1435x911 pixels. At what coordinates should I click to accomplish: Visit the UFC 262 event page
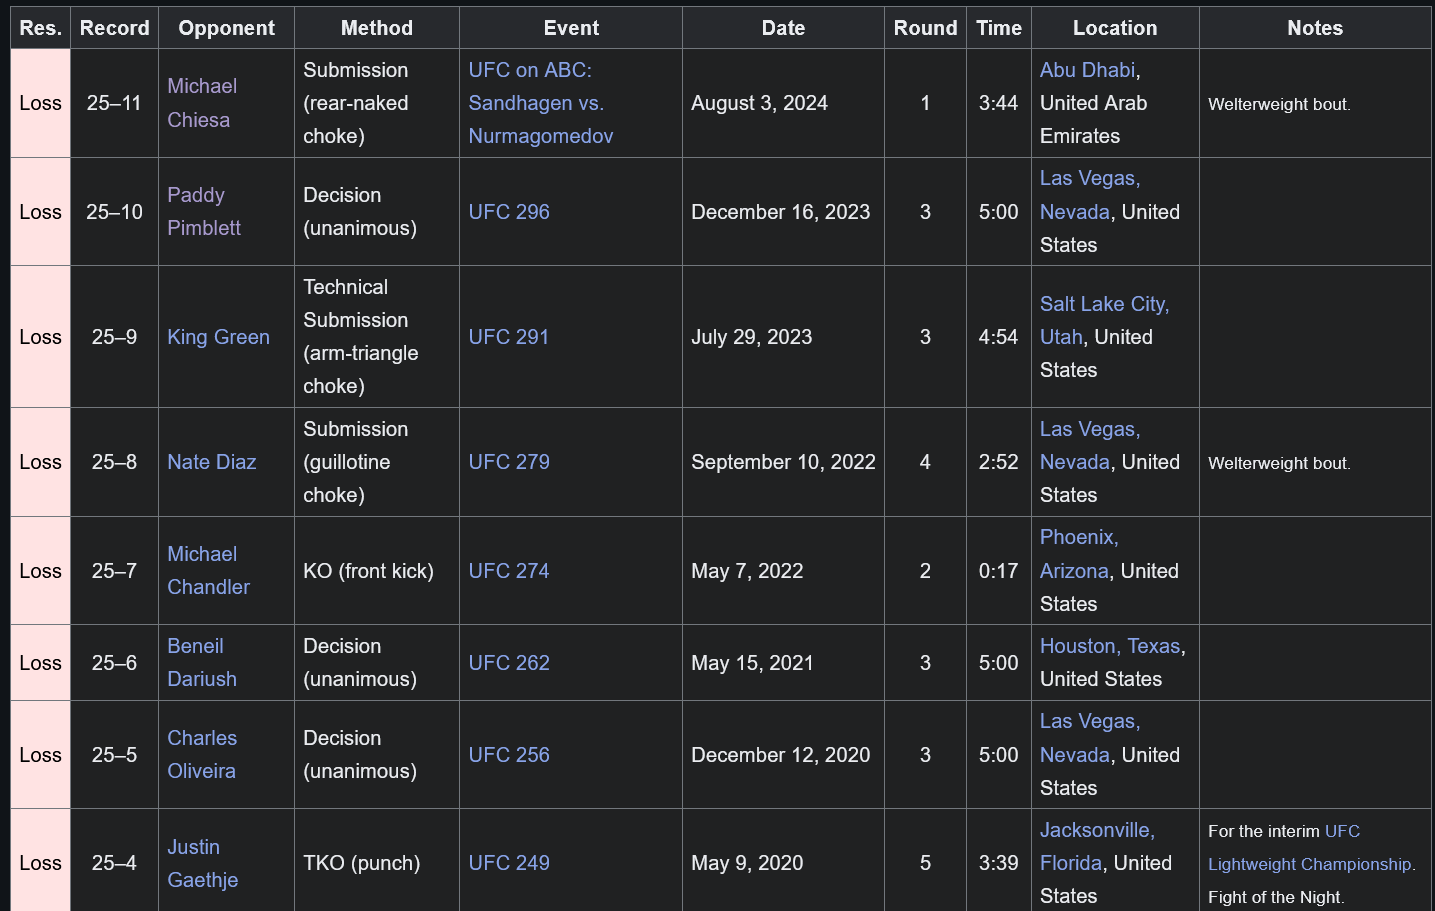click(509, 663)
